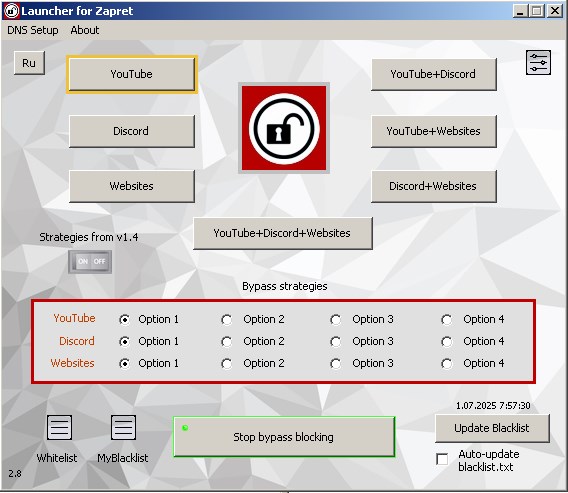The width and height of the screenshot is (568, 493).
Task: Click the orange Websites row label
Action: pos(72,363)
